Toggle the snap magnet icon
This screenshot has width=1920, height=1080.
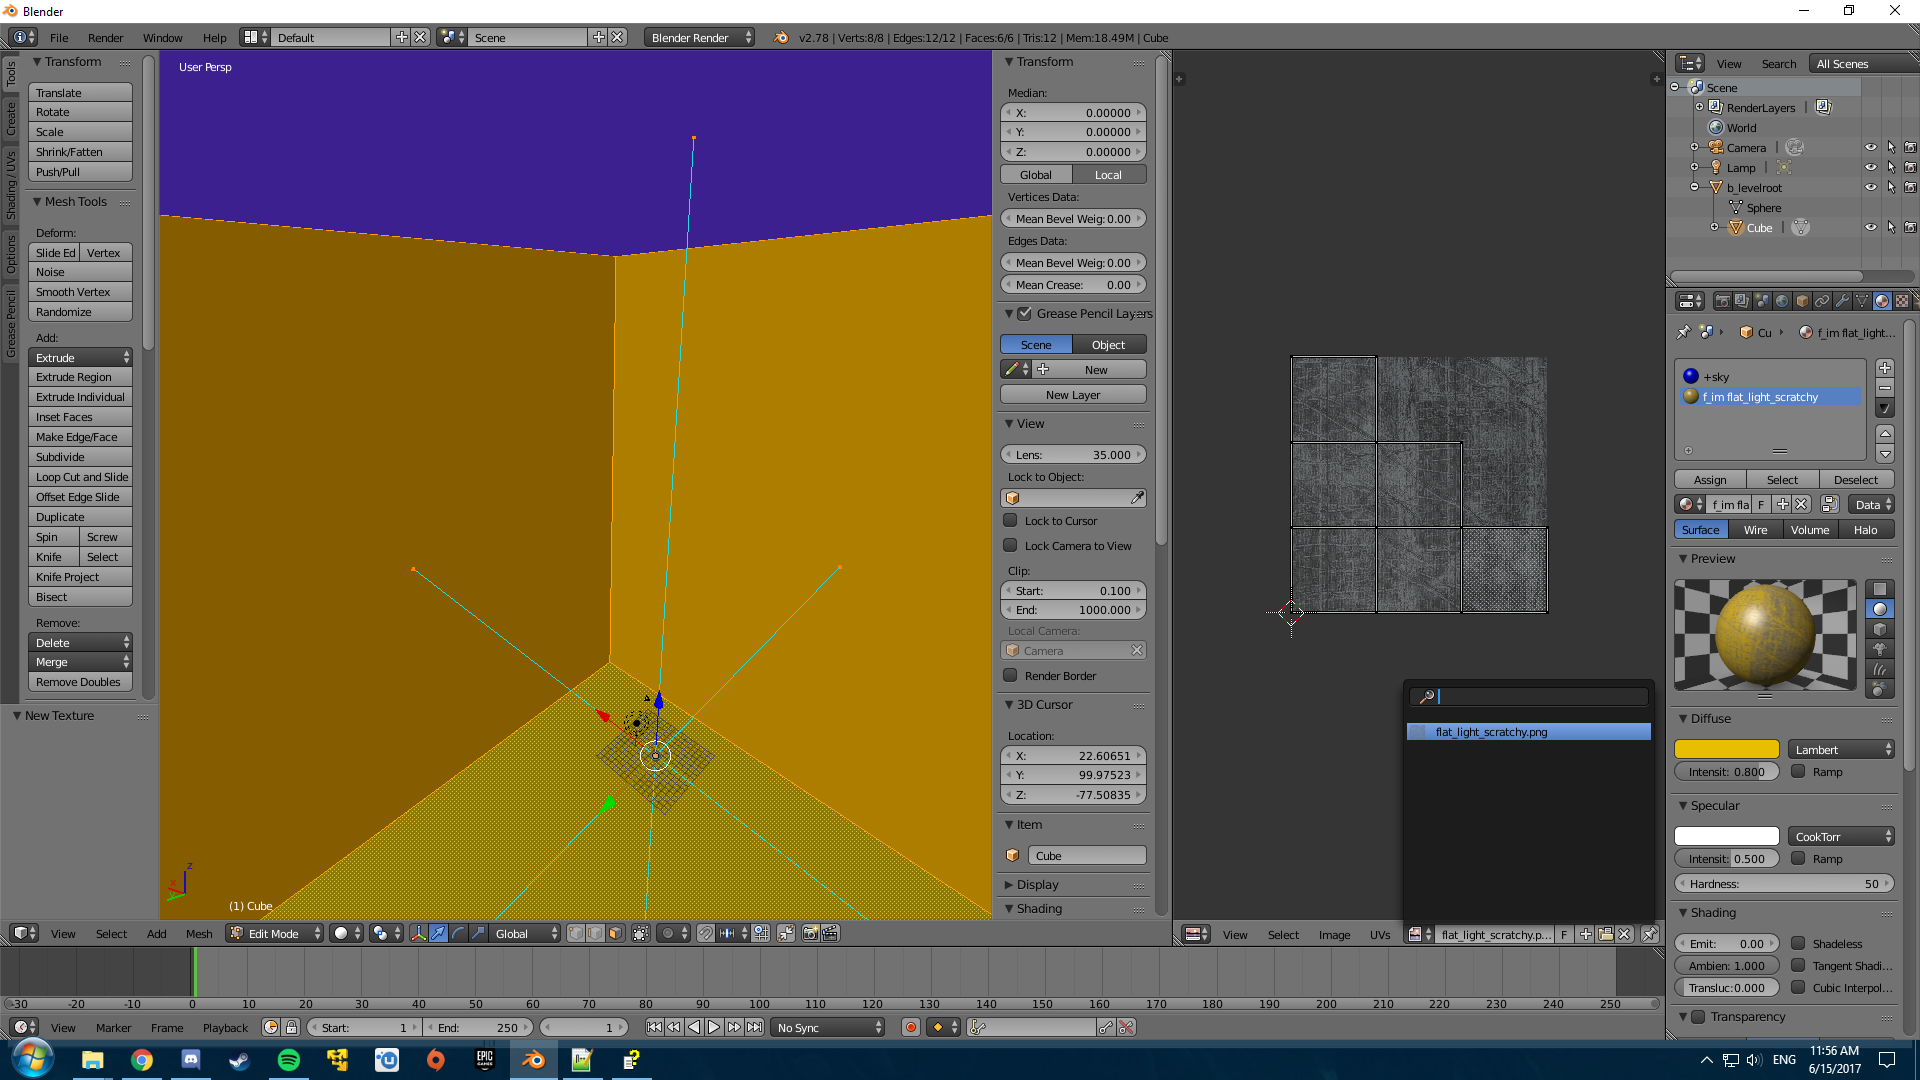click(x=706, y=933)
